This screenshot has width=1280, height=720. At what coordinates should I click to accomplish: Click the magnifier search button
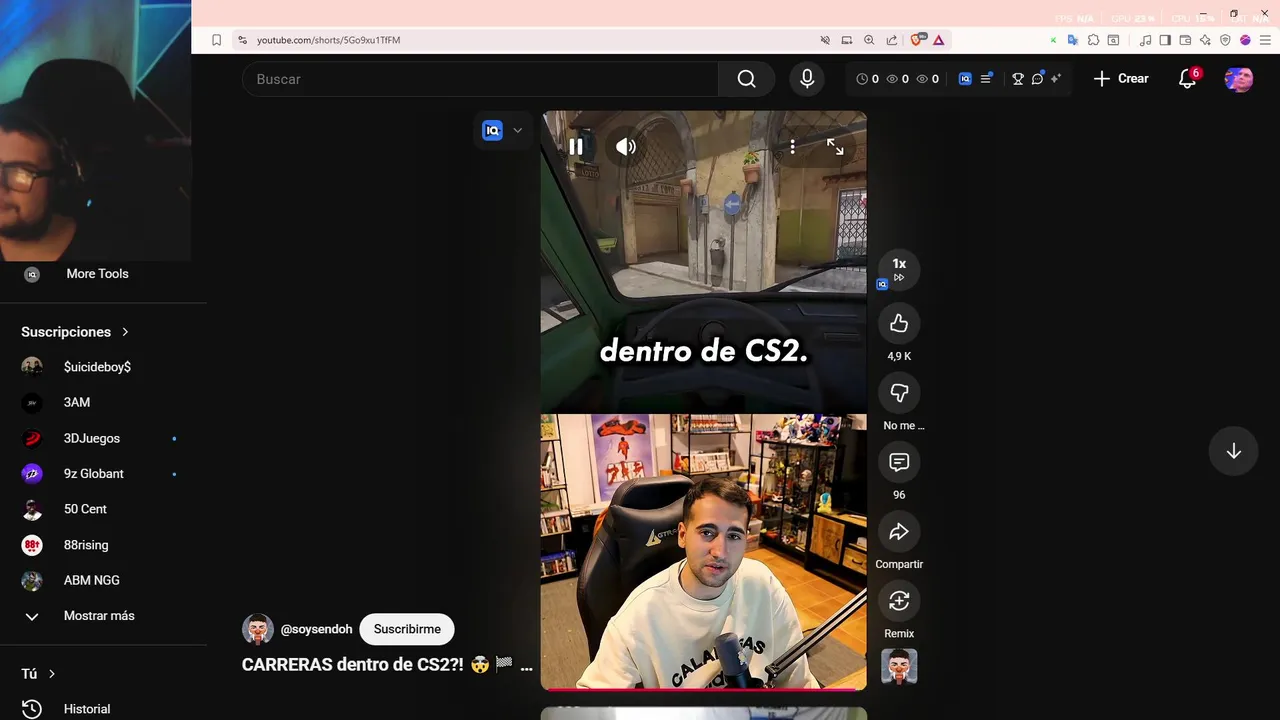click(746, 79)
